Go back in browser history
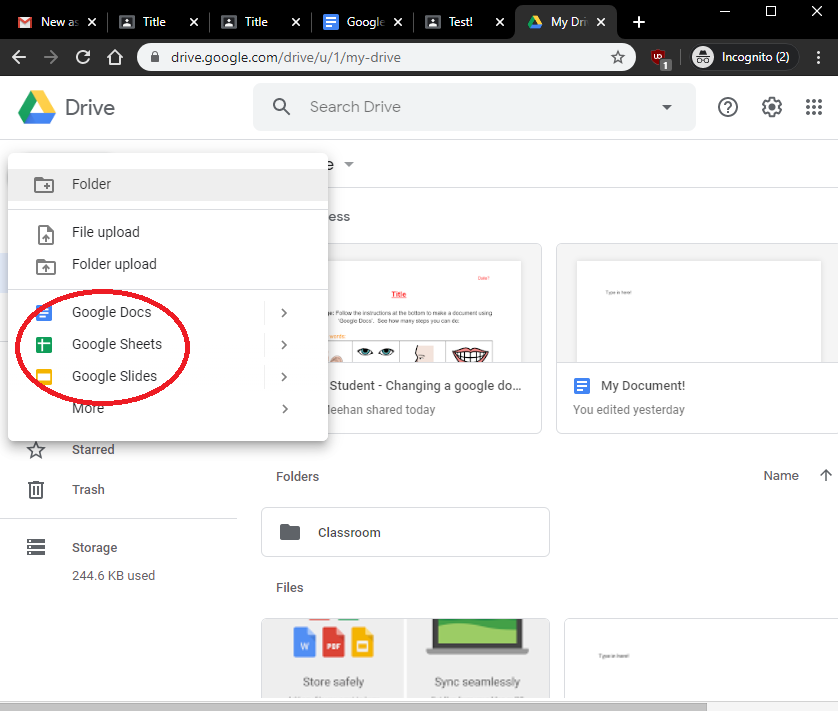 tap(19, 57)
